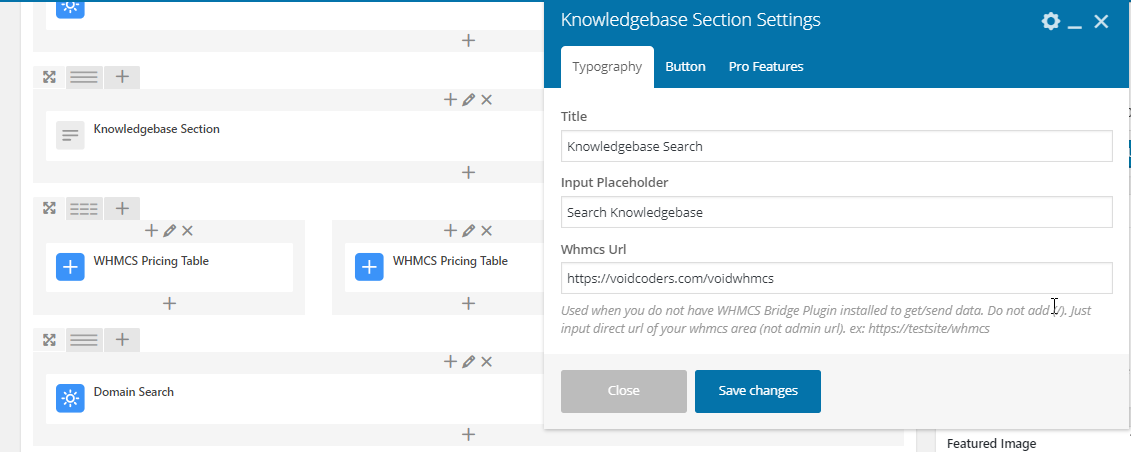The height and width of the screenshot is (452, 1131).
Task: Click the Domain Search element icon
Action: click(70, 398)
